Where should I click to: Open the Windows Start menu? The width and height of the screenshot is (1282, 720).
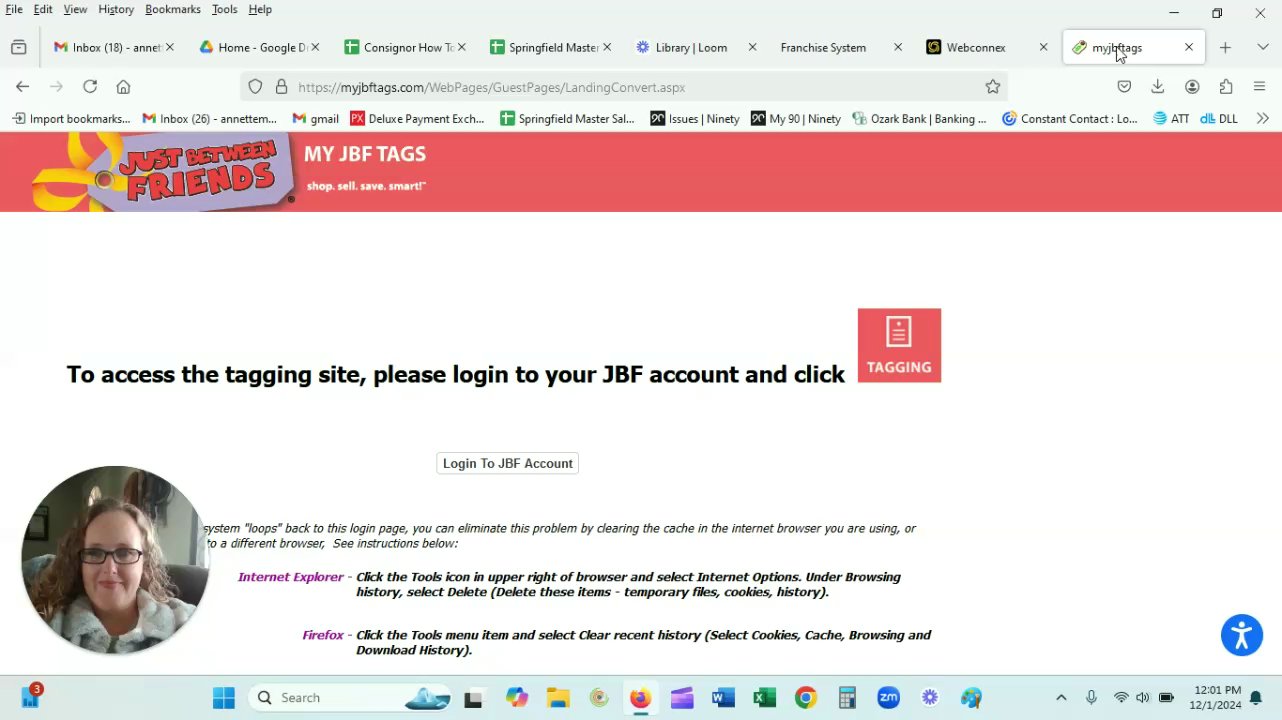pos(224,697)
